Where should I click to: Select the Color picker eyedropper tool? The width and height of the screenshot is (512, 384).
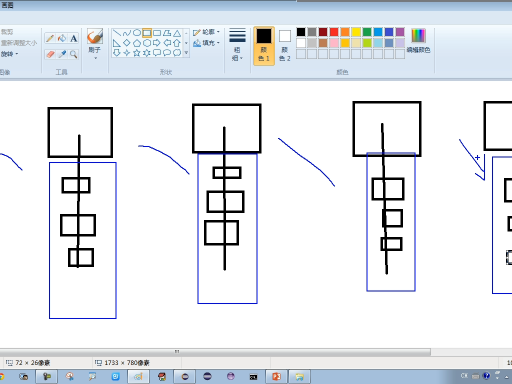pyautogui.click(x=62, y=54)
